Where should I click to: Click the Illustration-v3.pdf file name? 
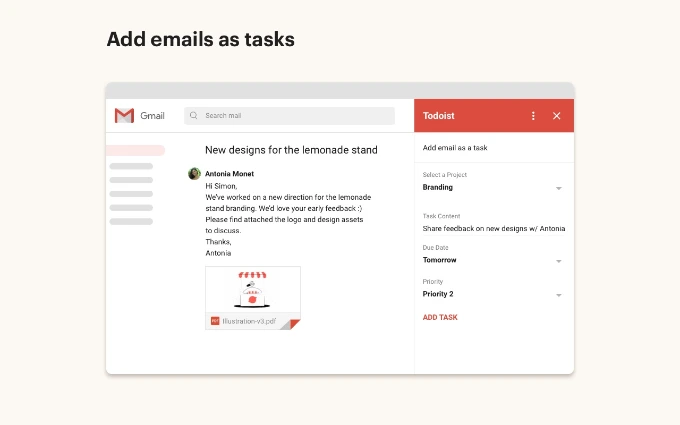(x=249, y=321)
